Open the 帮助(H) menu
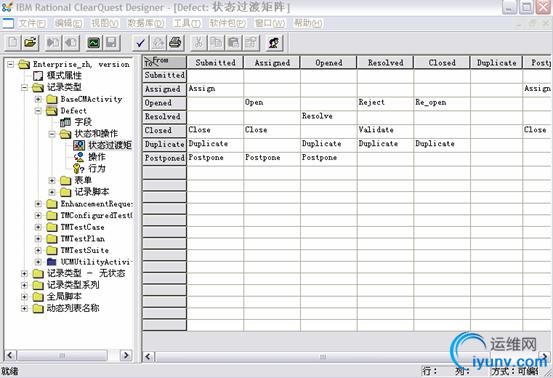553x378 pixels. (308, 23)
